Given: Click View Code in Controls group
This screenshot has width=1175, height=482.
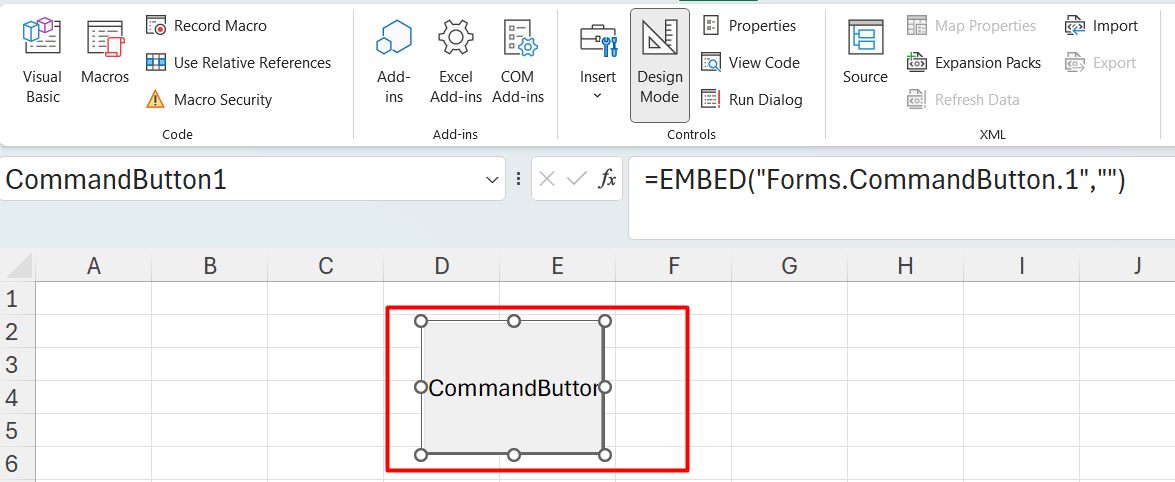Looking at the screenshot, I should pyautogui.click(x=751, y=63).
